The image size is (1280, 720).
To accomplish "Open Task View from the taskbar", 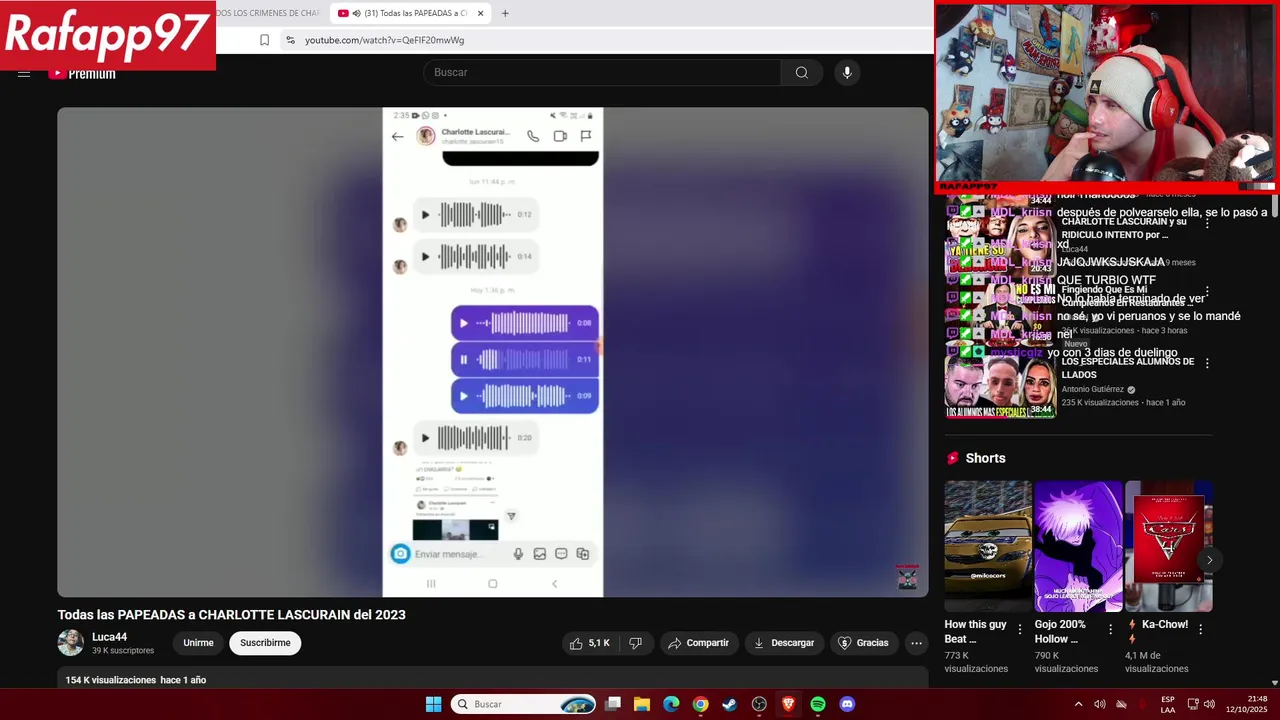I will 613,704.
